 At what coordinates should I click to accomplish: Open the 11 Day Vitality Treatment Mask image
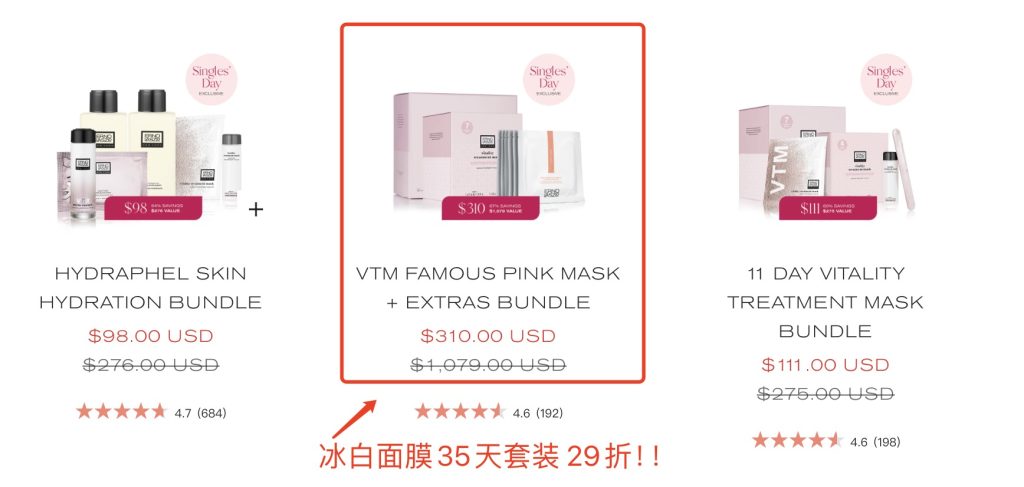826,157
